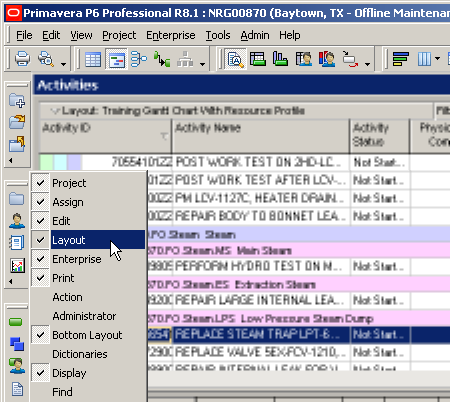Click the document page icon in sidebar
Viewport: 450px width, 402px height.
(17, 389)
